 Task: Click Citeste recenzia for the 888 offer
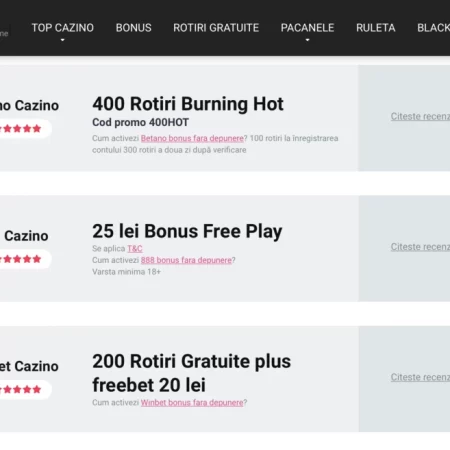coord(420,247)
